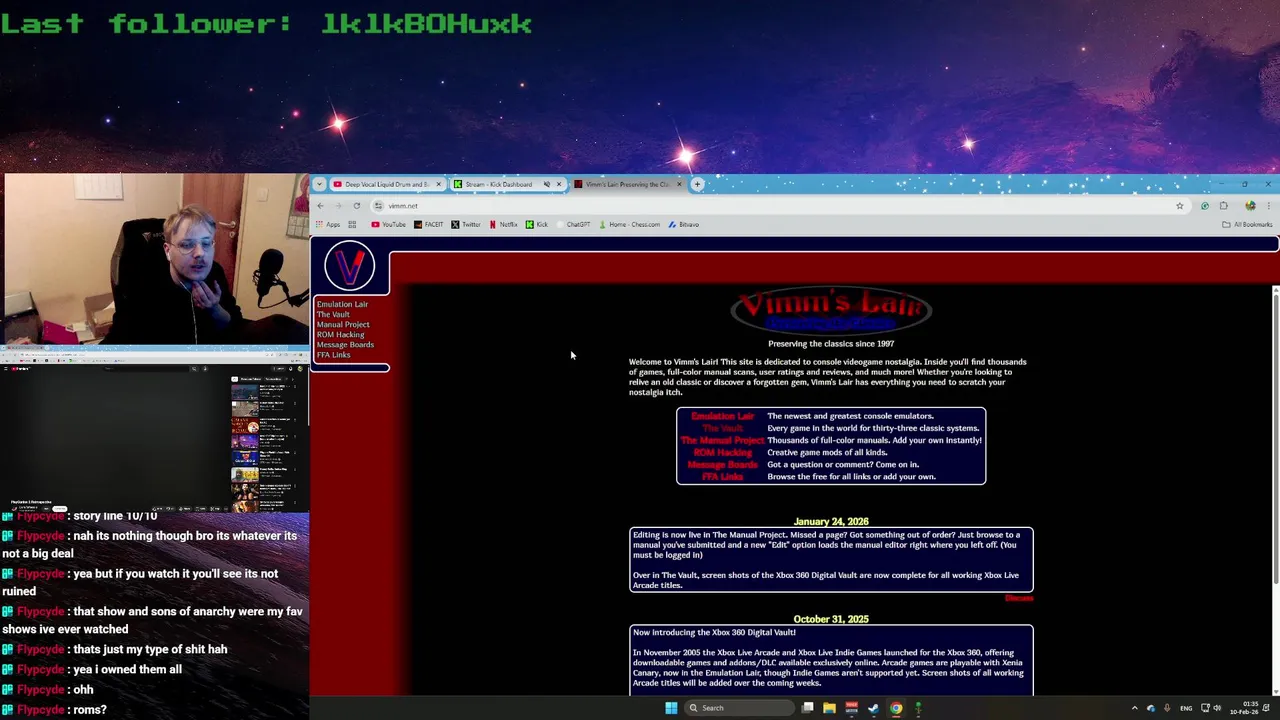The width and height of the screenshot is (1280, 720).
Task: Click the red FFA Links link in the table
Action: tap(722, 476)
